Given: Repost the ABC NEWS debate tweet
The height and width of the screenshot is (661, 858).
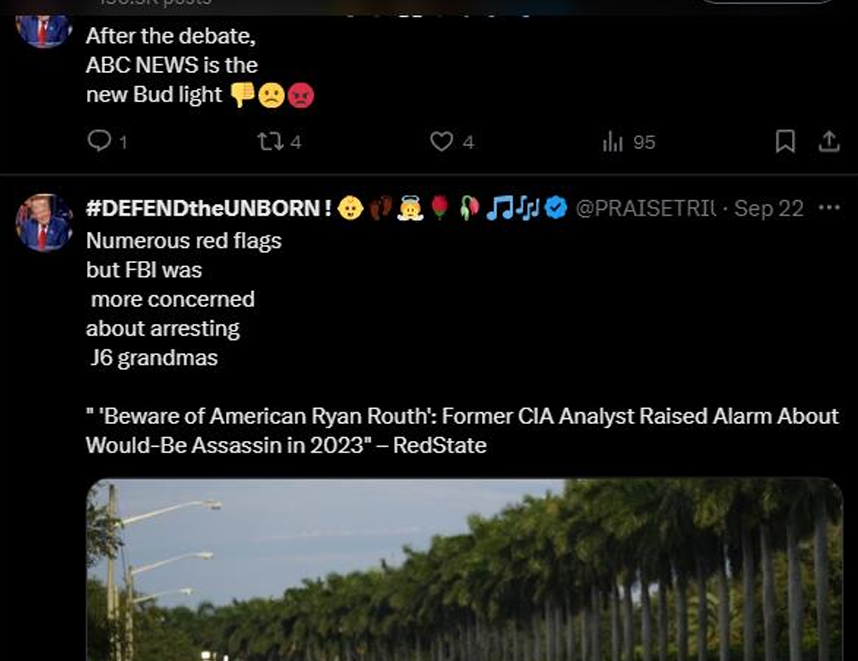Looking at the screenshot, I should coord(270,141).
